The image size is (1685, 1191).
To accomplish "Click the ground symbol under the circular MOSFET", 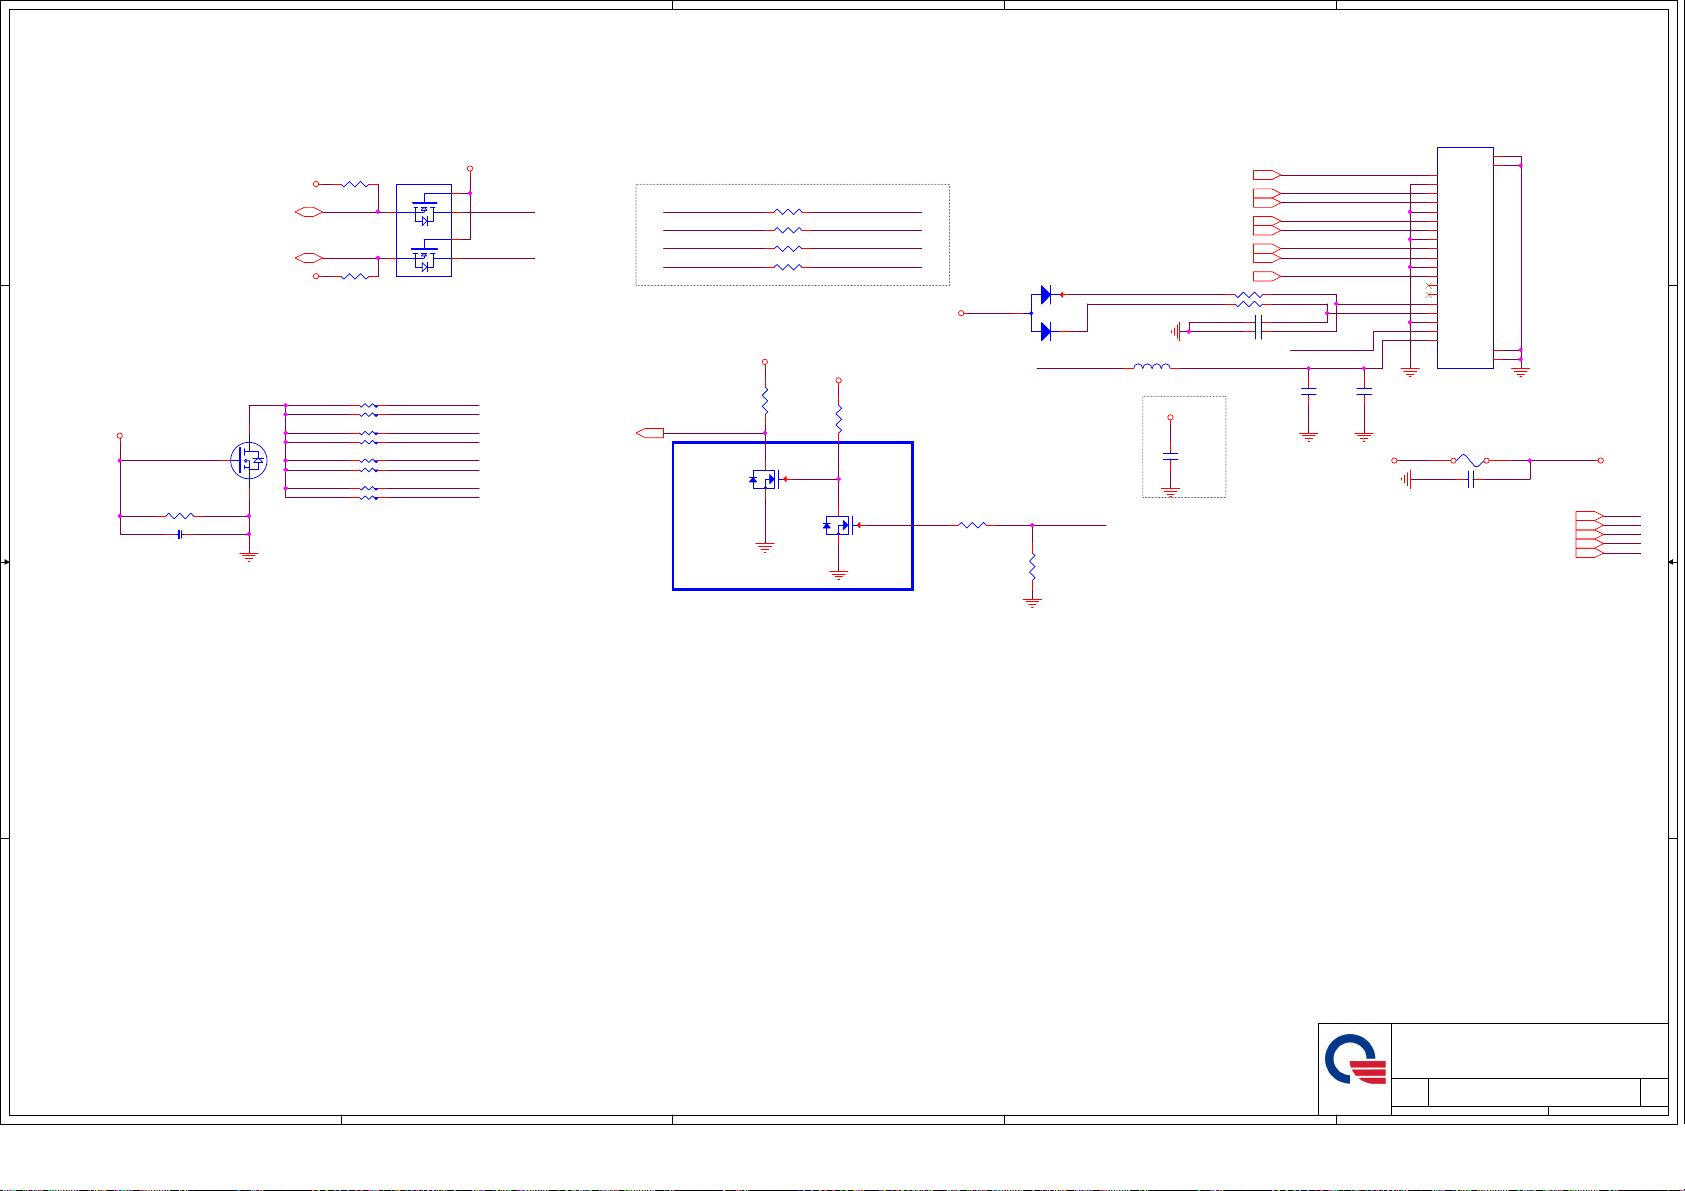I will tap(249, 556).
